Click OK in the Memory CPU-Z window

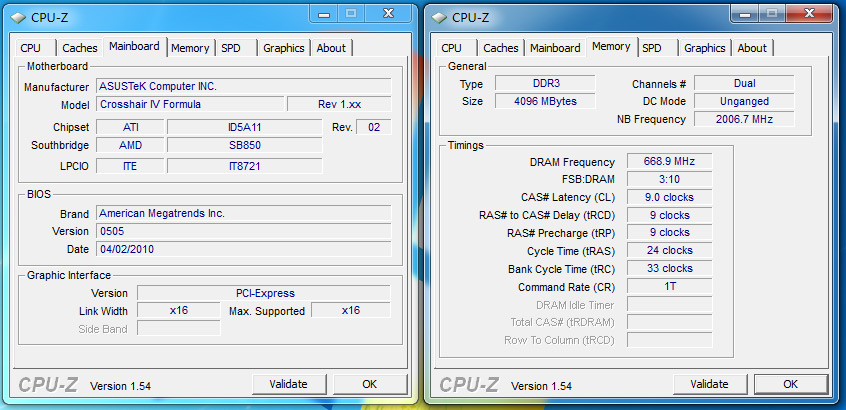click(791, 384)
